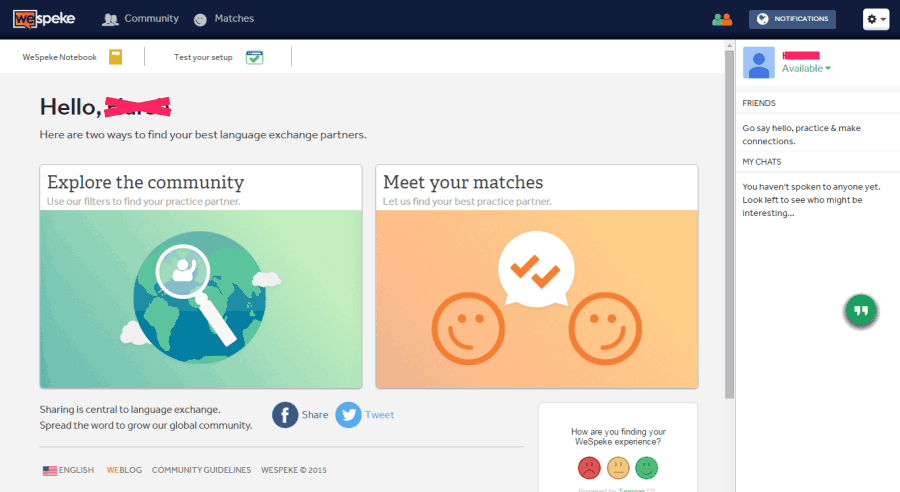The height and width of the screenshot is (492, 900).
Task: Click the Friends section header
Action: 759,103
